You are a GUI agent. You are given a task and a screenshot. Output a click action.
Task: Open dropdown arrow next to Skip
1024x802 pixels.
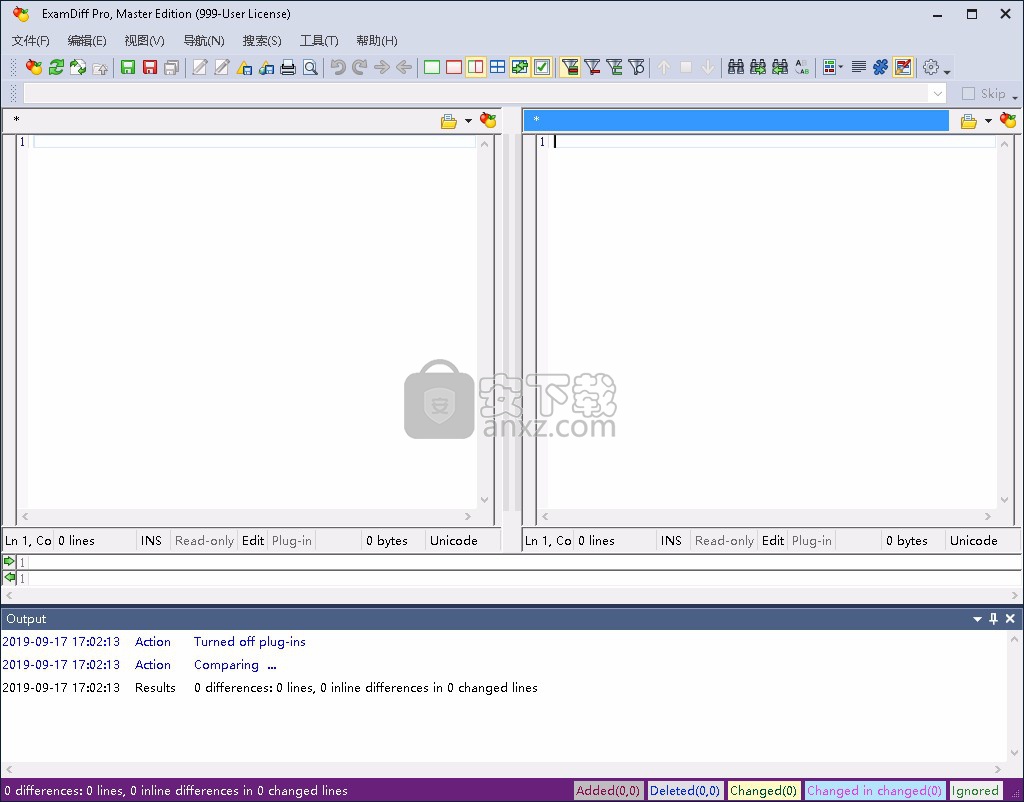[1015, 97]
